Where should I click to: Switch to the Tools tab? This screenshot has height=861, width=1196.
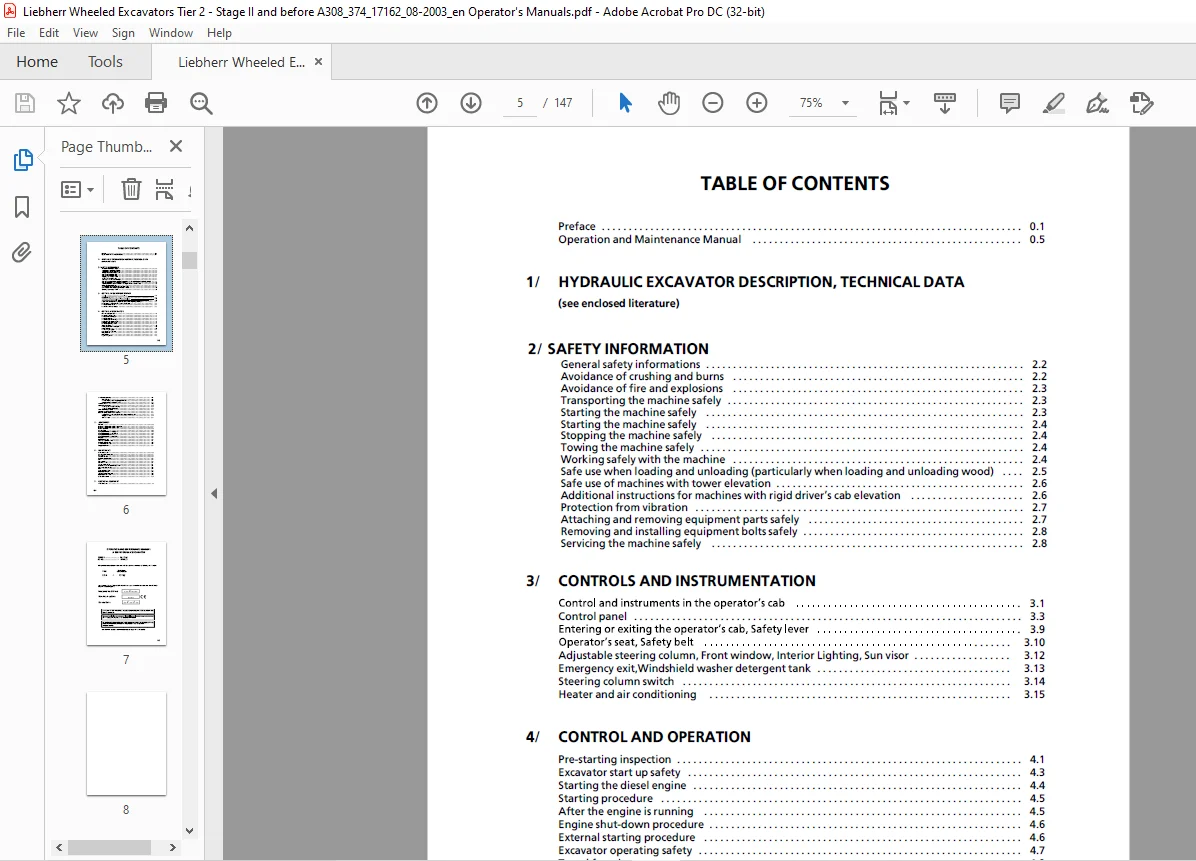pos(105,62)
